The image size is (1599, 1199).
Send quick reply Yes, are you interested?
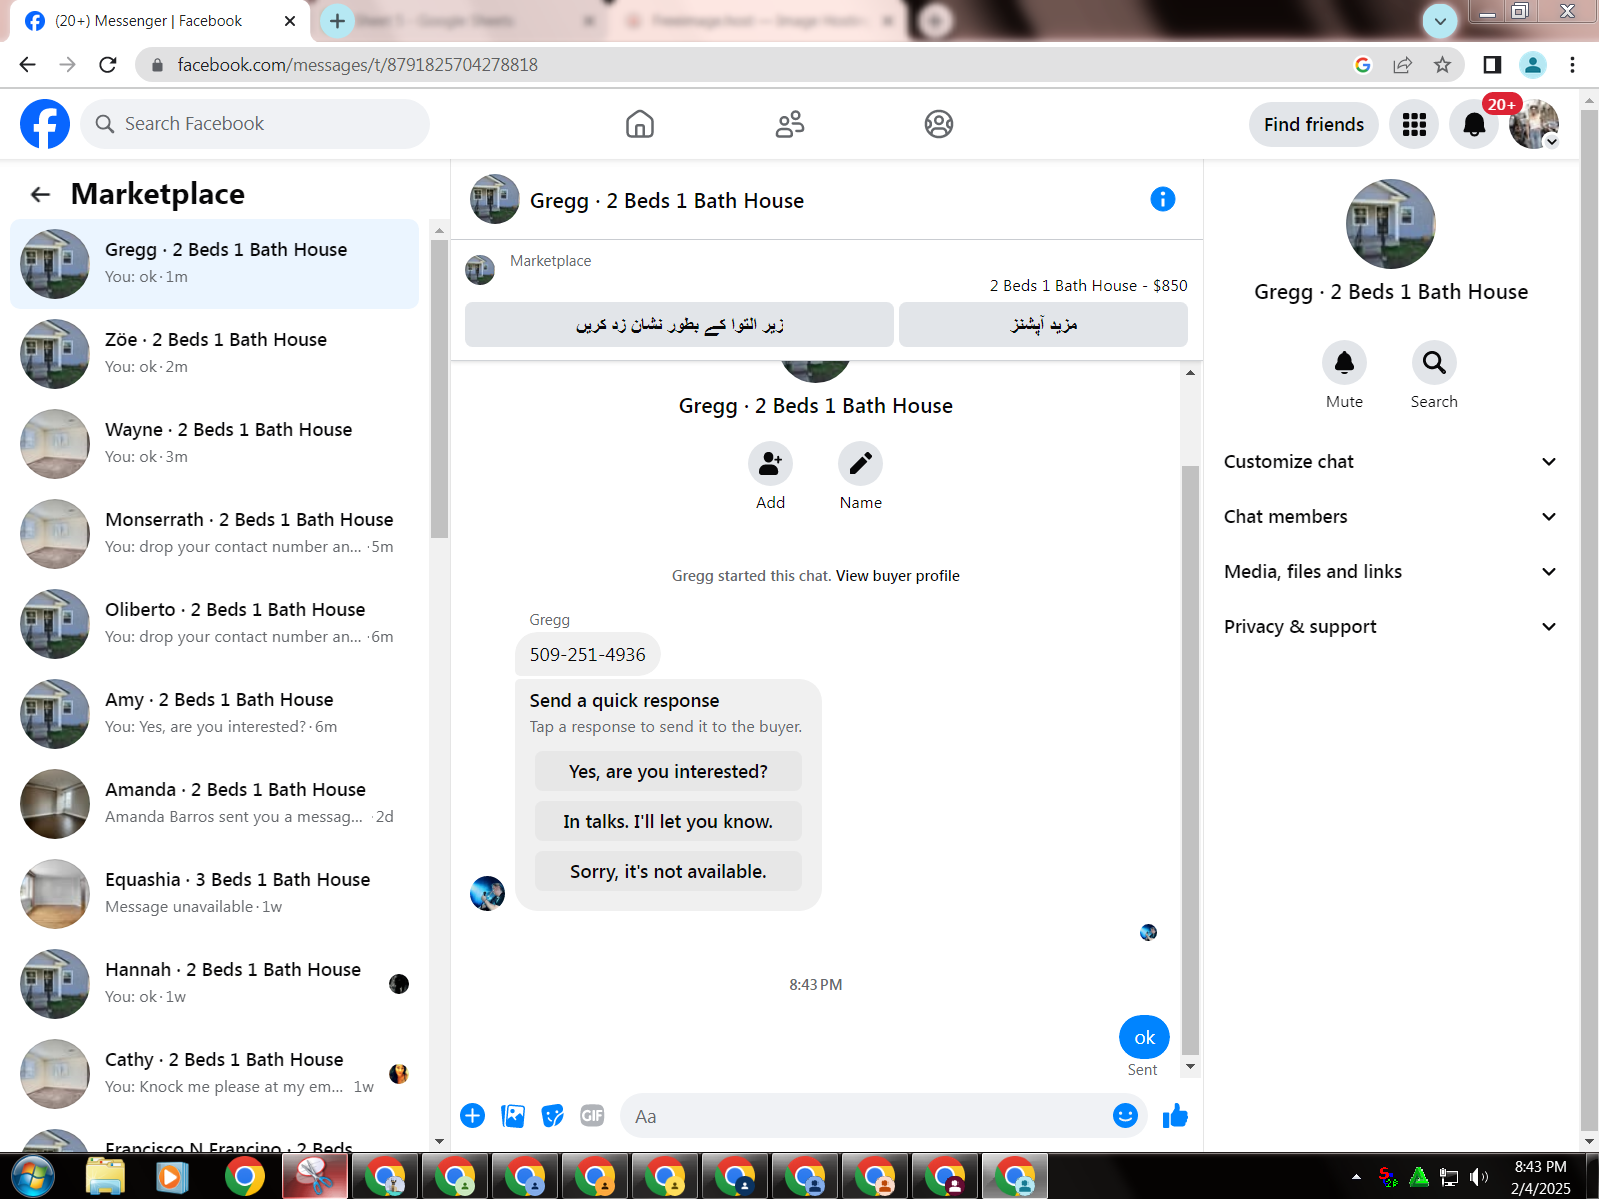[x=668, y=772]
